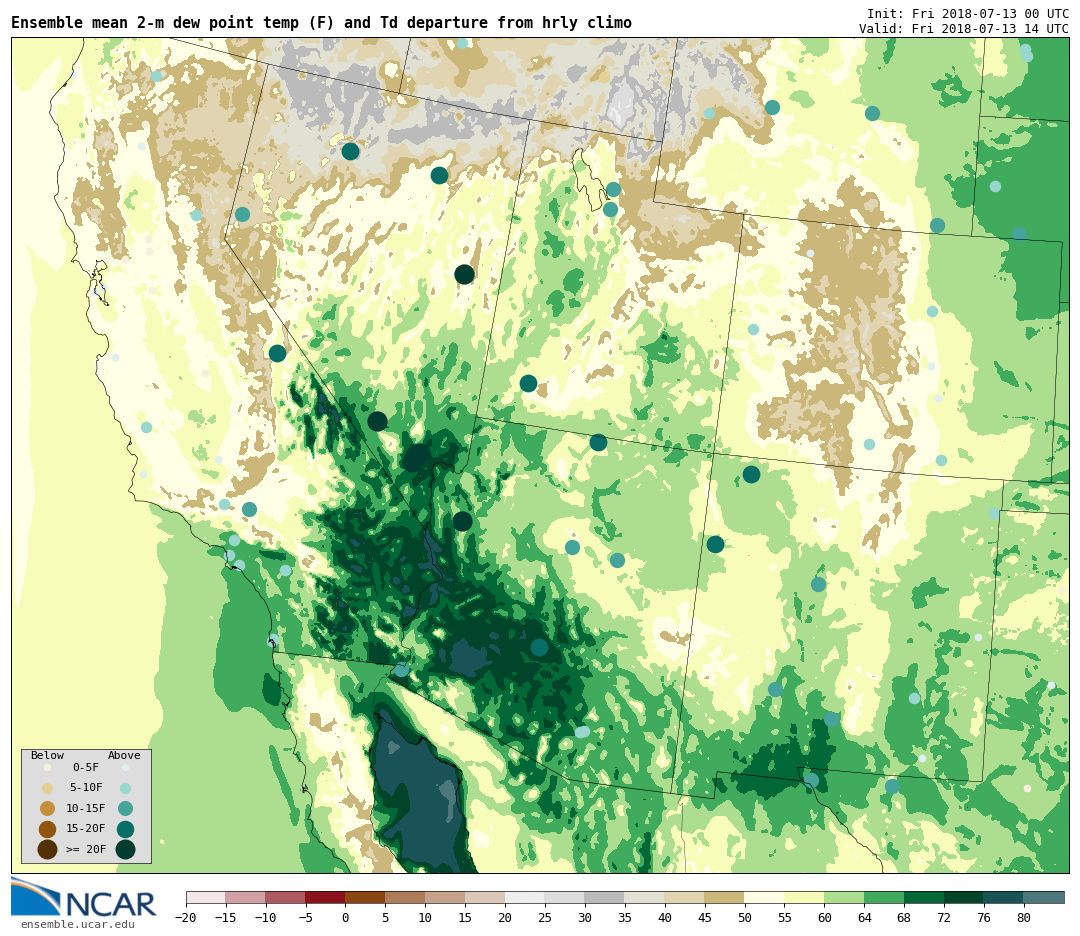This screenshot has width=1080, height=936.
Task: Select the Below dot in the 0-5F legend row
Action: (48, 767)
